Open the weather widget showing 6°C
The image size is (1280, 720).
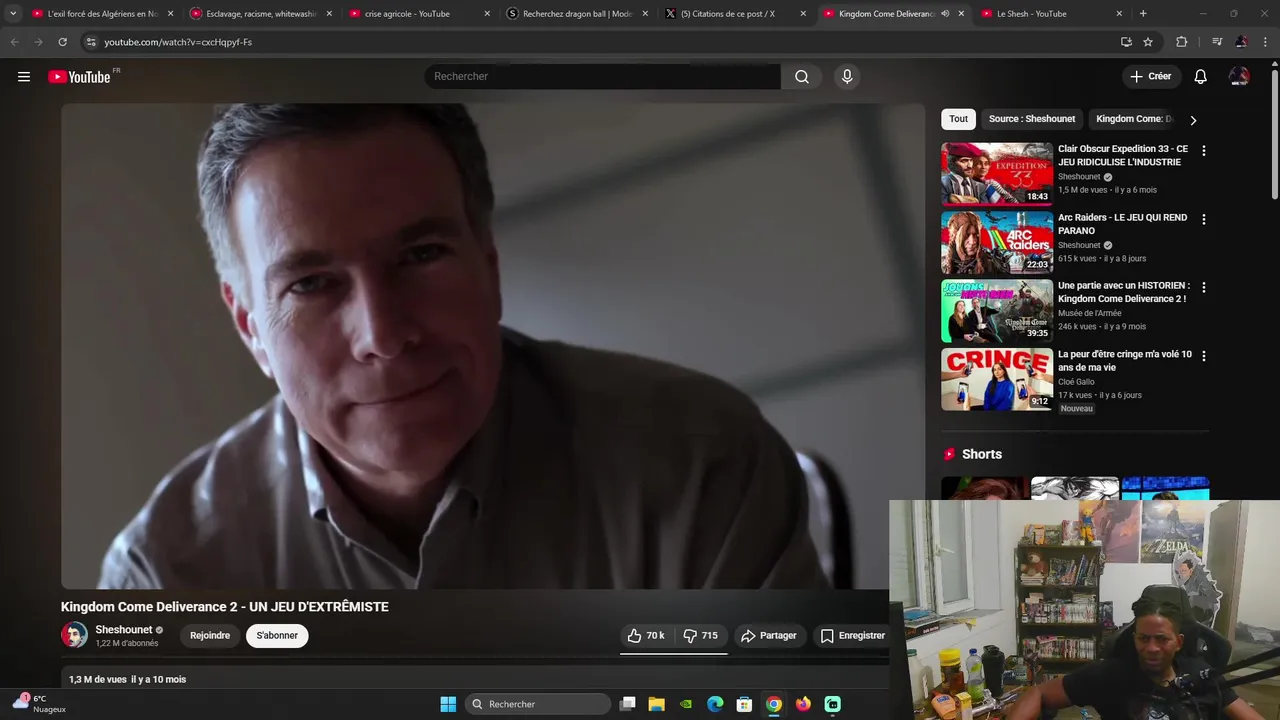40,703
